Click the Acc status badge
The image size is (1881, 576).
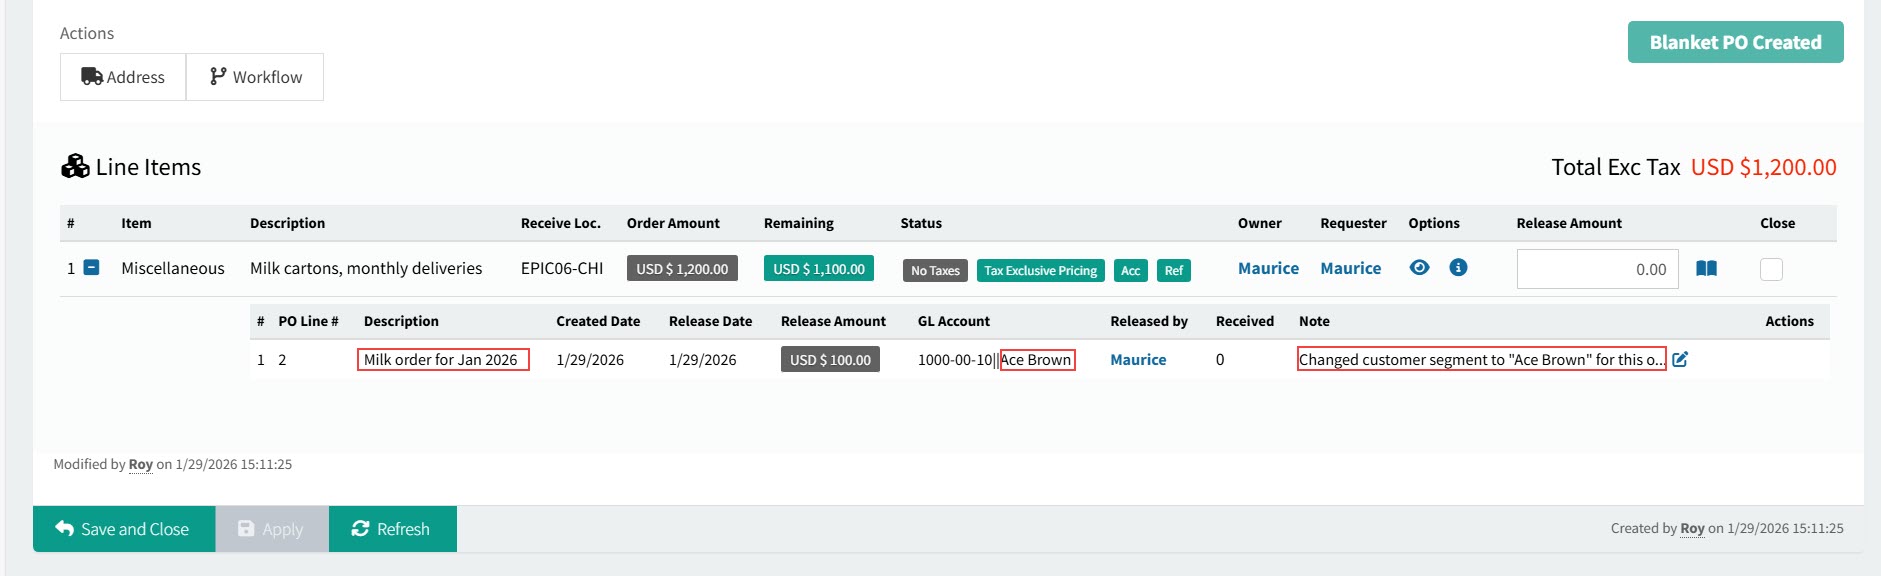coord(1130,270)
